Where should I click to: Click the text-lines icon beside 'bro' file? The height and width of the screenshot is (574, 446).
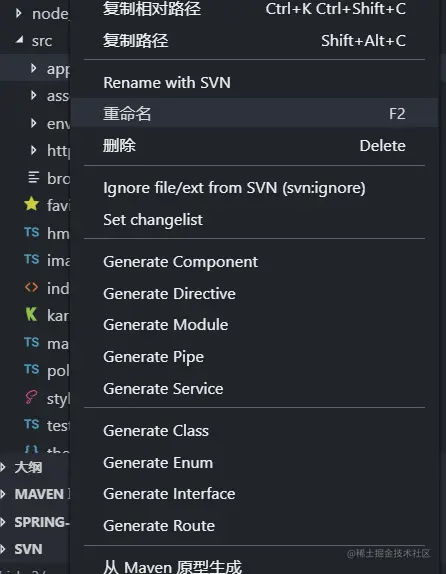click(x=33, y=178)
